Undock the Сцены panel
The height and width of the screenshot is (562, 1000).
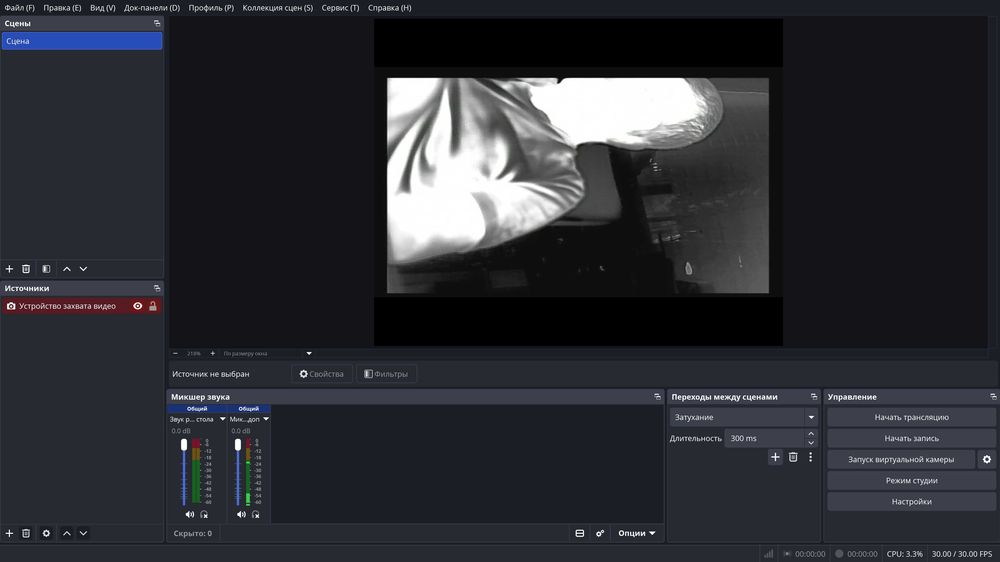point(157,23)
